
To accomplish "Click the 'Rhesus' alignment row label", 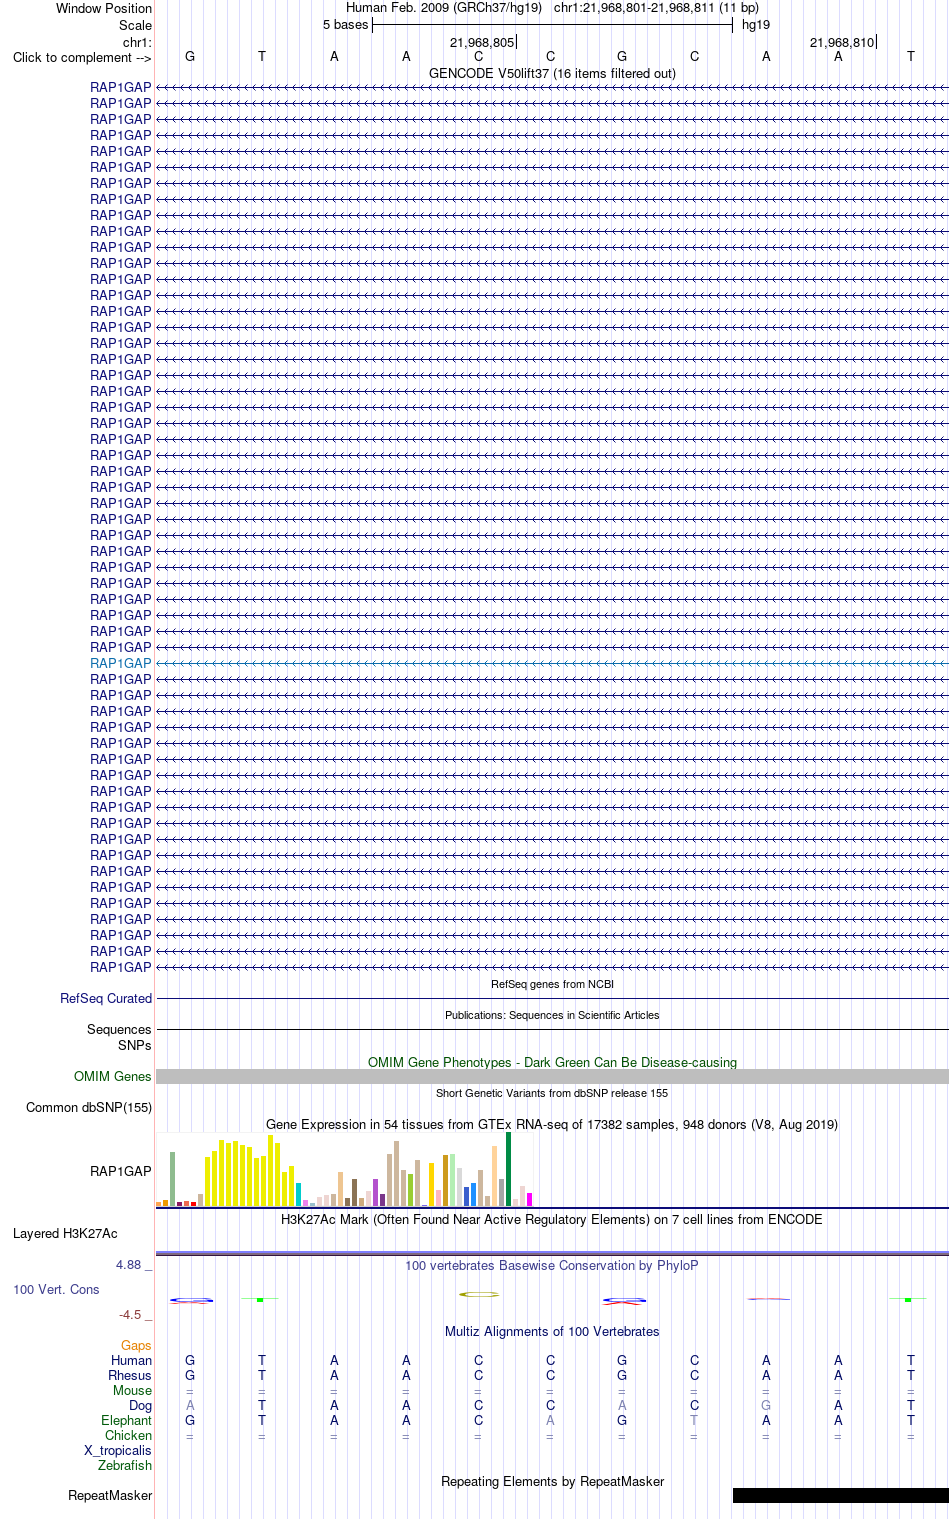I will click(130, 1375).
